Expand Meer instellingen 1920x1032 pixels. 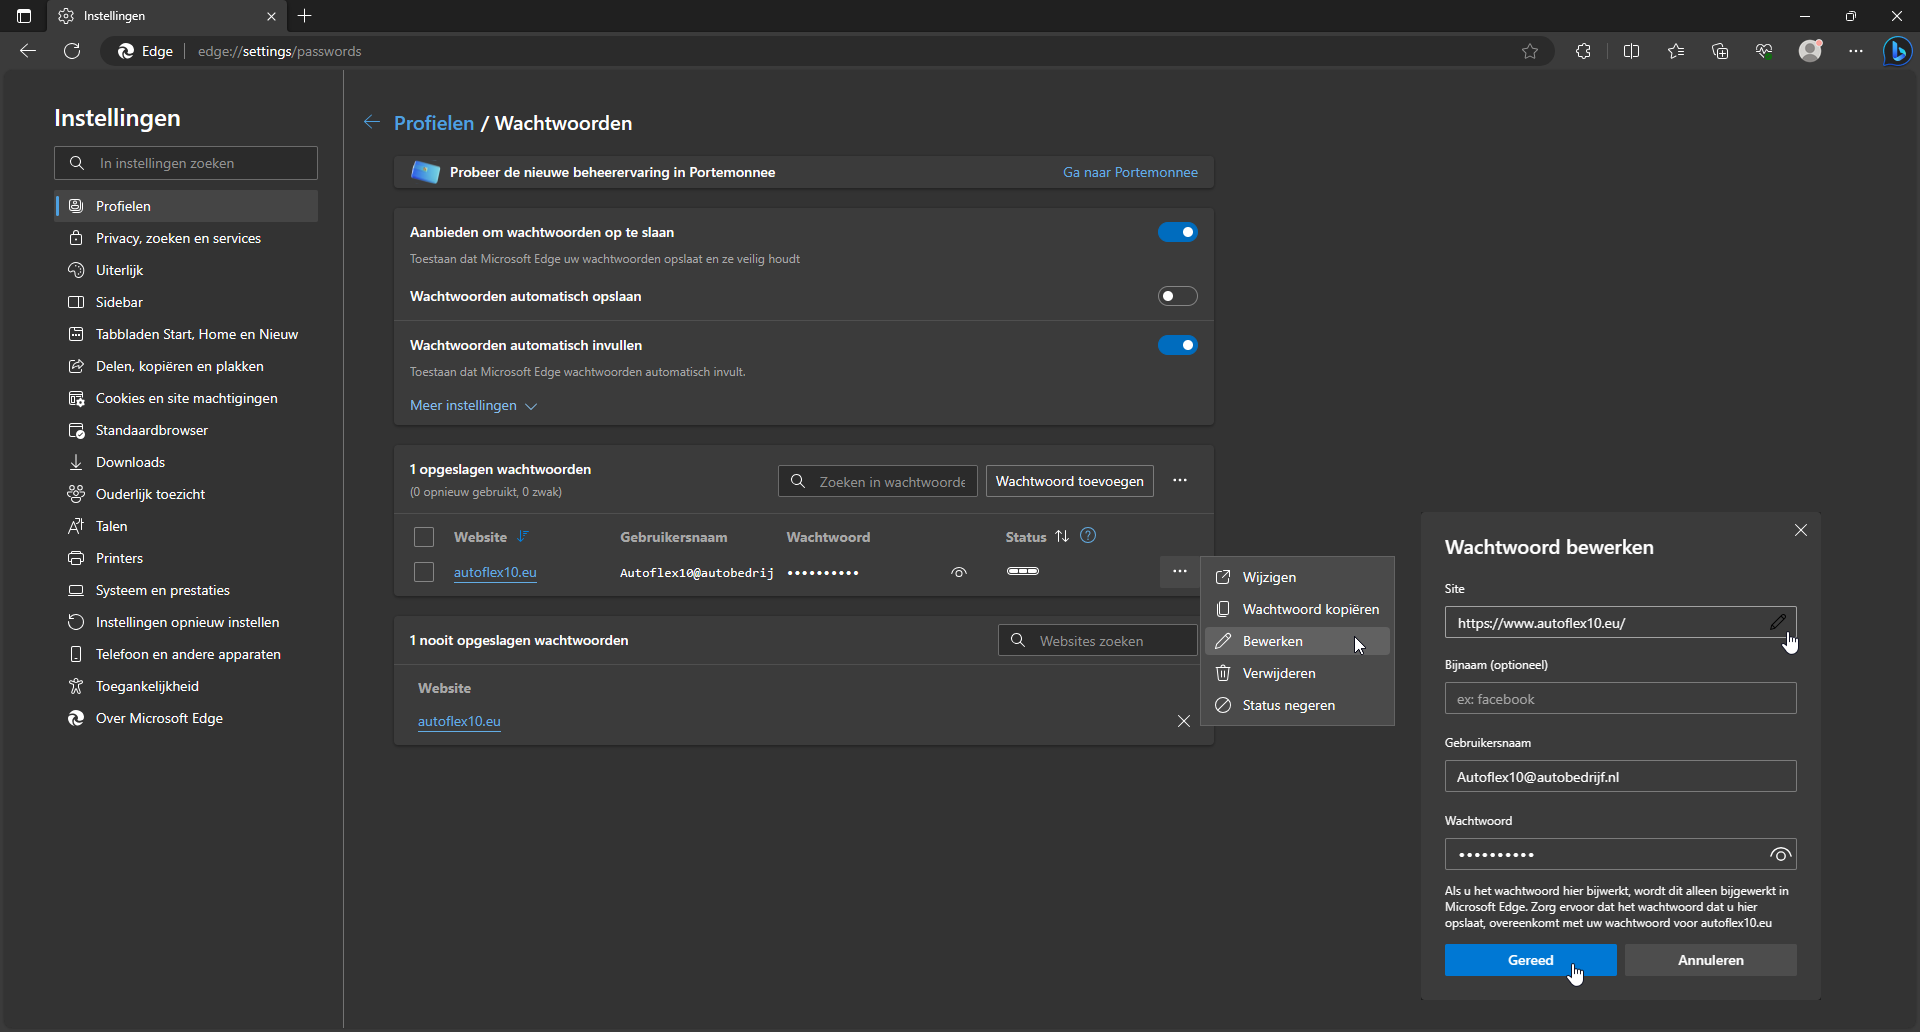pos(473,405)
